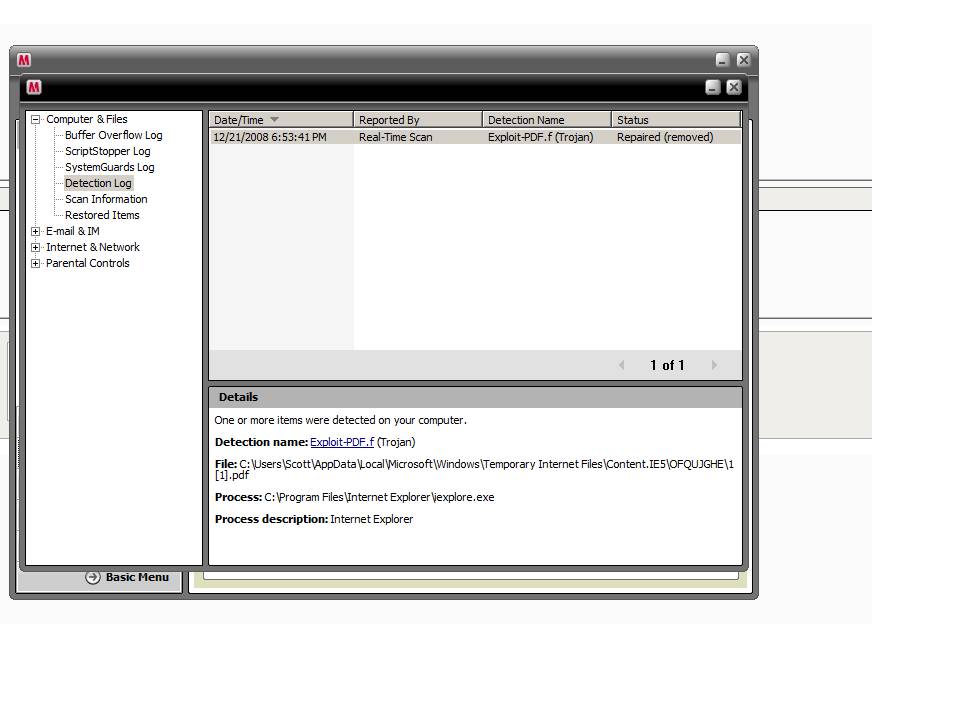Switch to Basic Menu
The image size is (960, 720).
point(137,577)
